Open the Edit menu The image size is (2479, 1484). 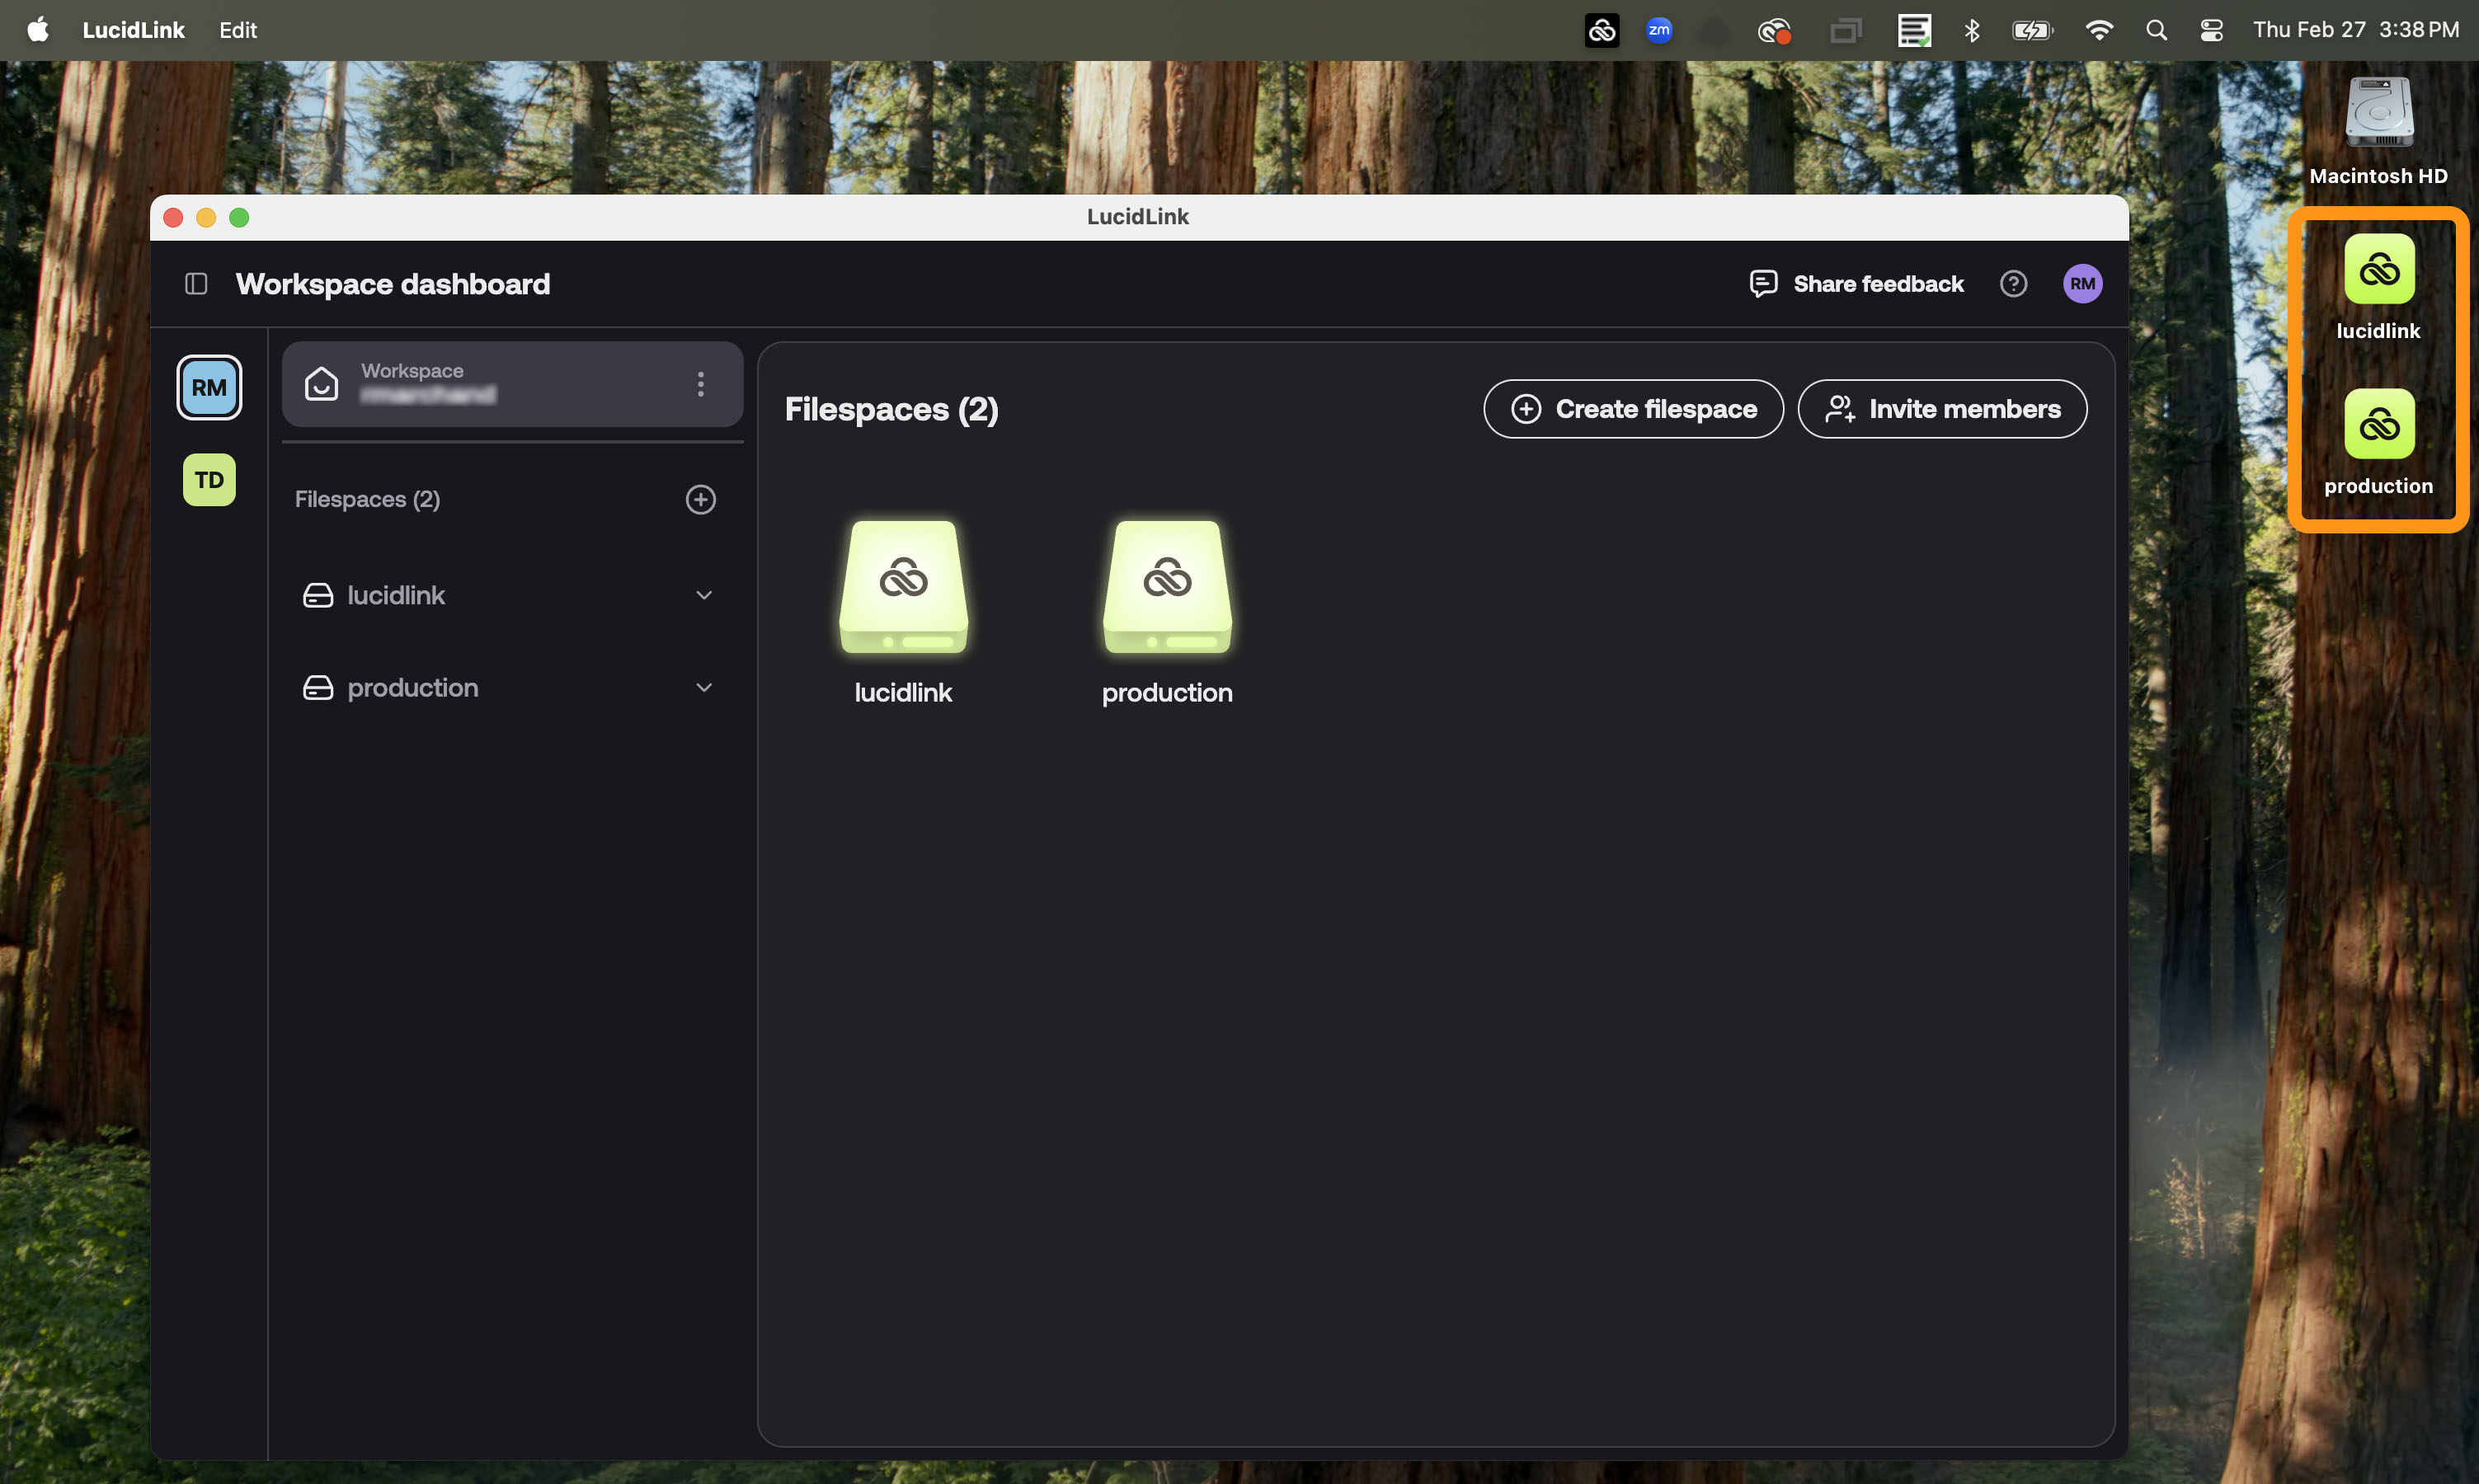(x=238, y=30)
